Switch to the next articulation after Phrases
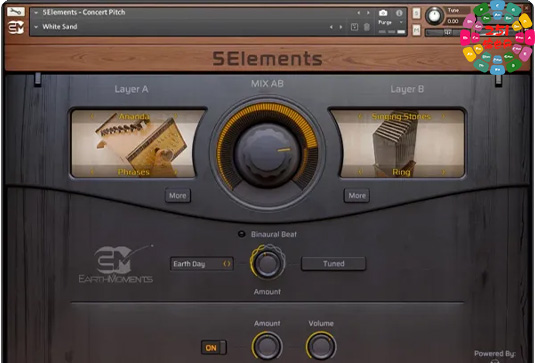Image resolution: width=535 pixels, height=363 pixels. [176, 172]
